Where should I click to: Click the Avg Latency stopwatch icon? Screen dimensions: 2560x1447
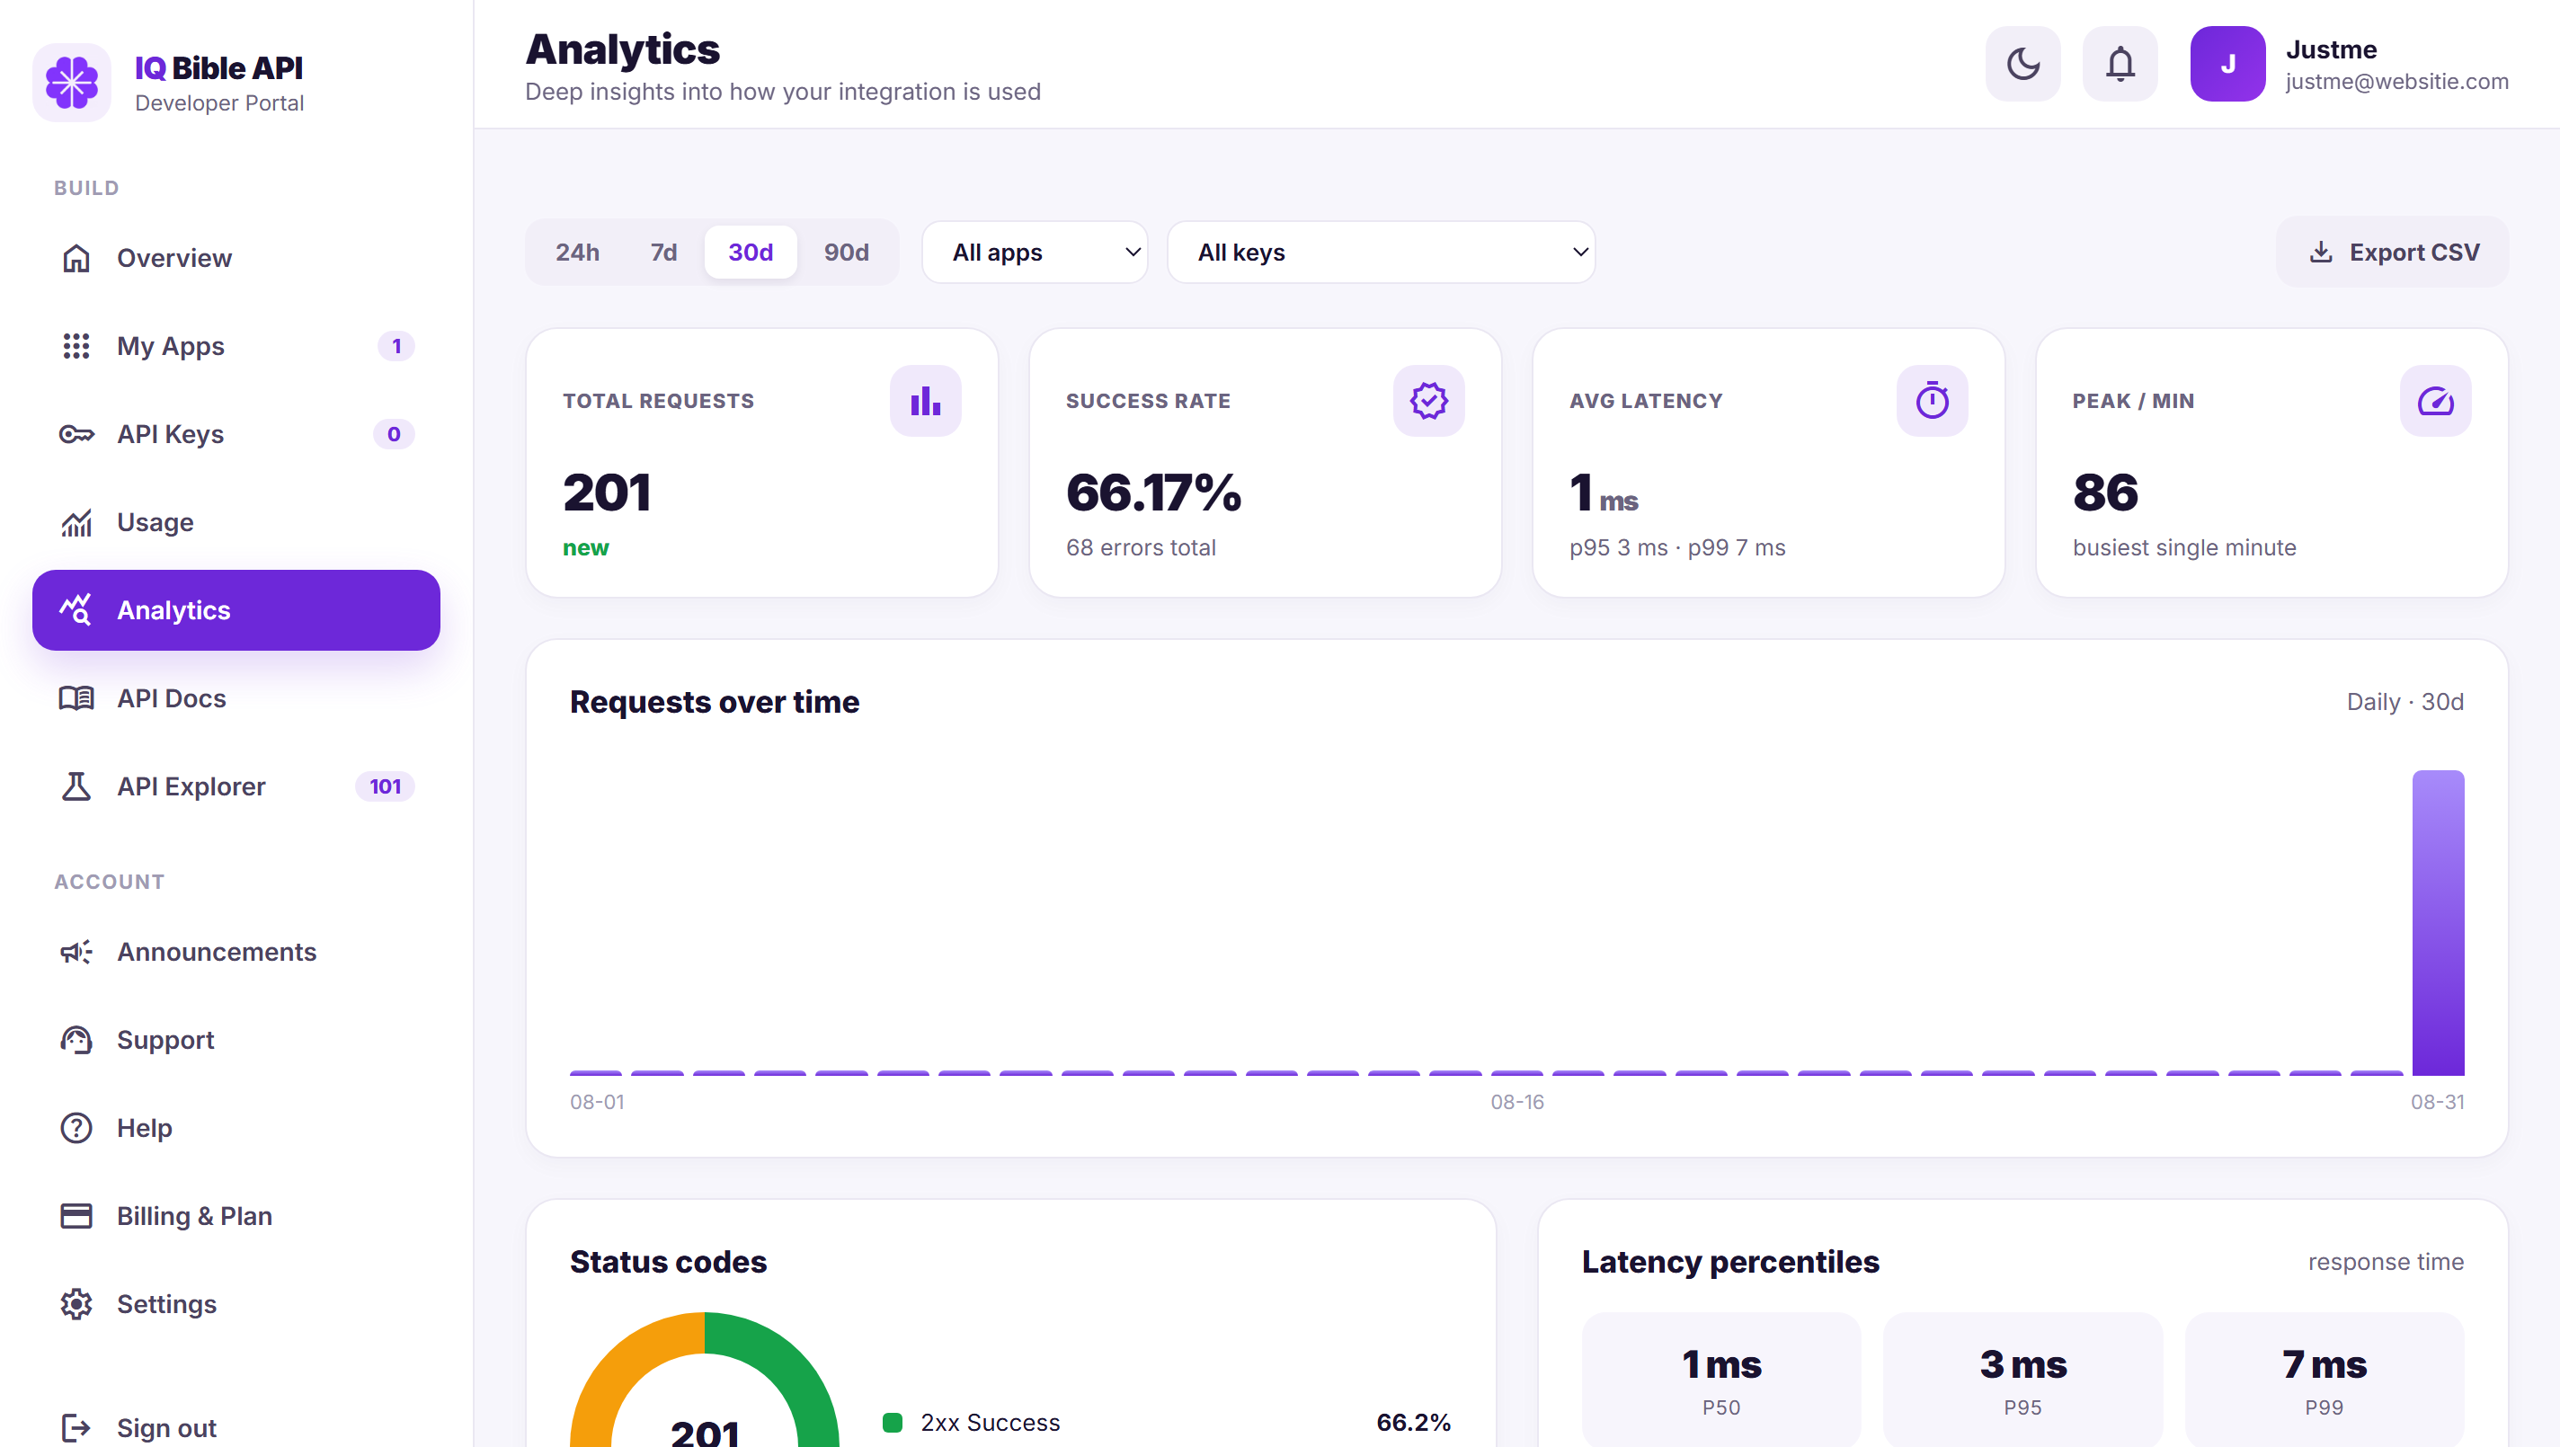[1932, 401]
